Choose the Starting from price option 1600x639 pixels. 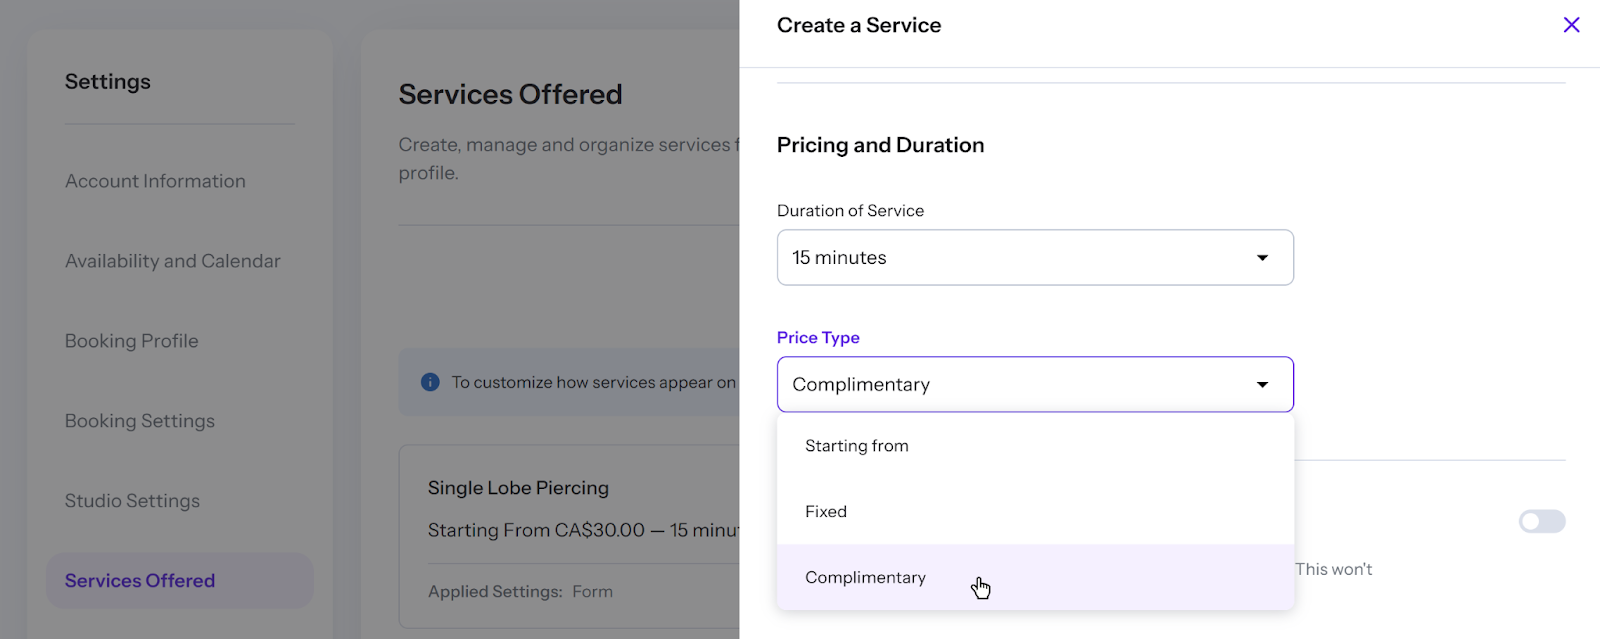pos(857,446)
